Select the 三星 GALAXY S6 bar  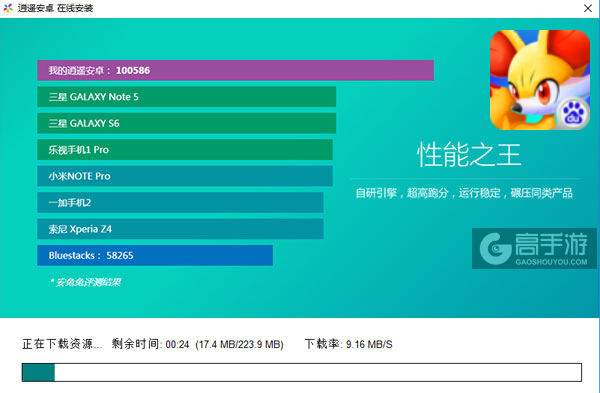186,123
